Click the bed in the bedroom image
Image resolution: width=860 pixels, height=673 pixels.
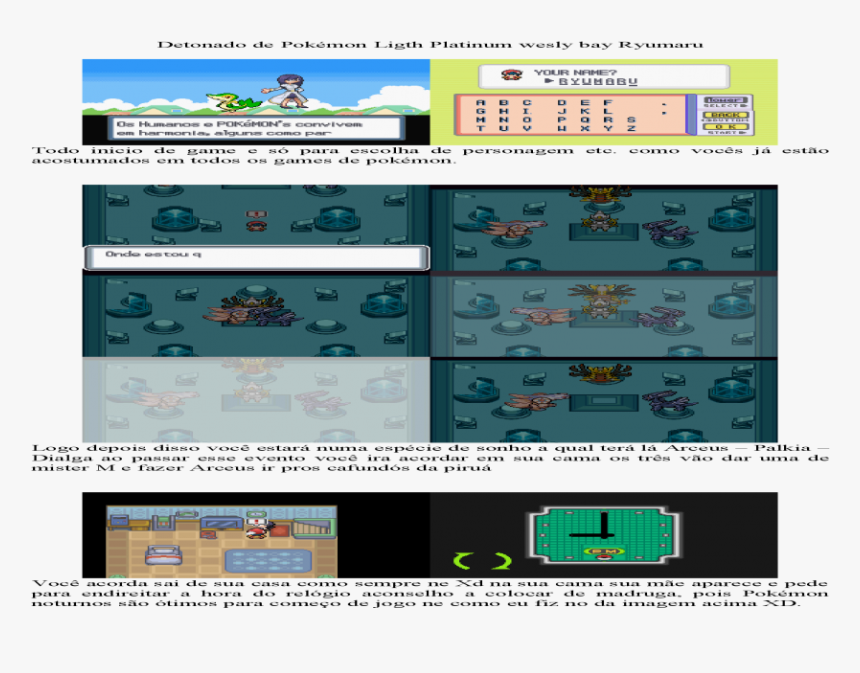point(163,555)
